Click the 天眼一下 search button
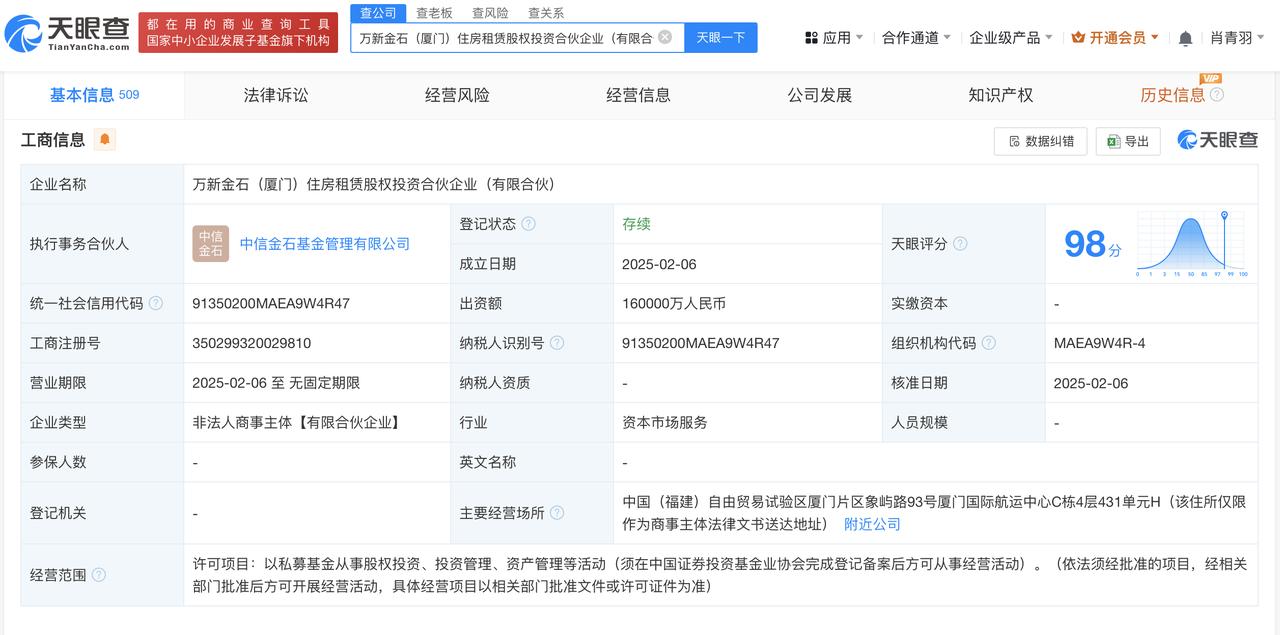The image size is (1280, 635). [721, 38]
